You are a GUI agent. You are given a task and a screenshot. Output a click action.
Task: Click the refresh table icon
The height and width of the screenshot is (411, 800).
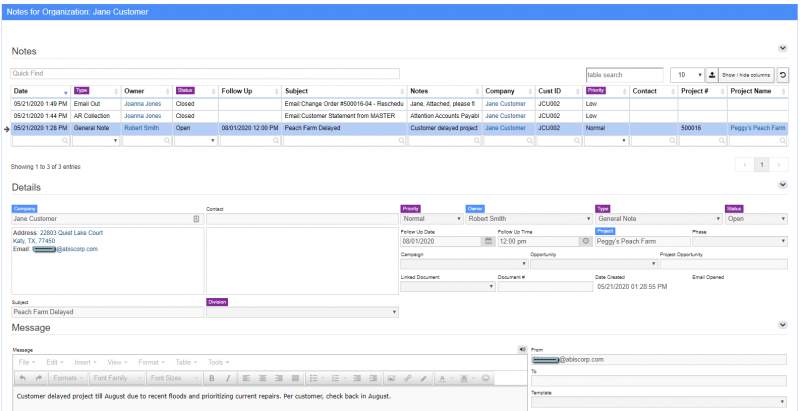tap(782, 75)
